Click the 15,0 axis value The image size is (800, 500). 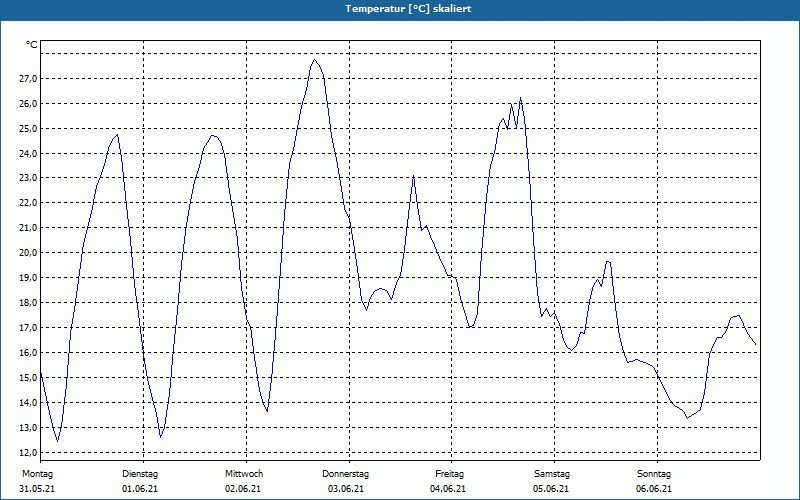coord(29,378)
